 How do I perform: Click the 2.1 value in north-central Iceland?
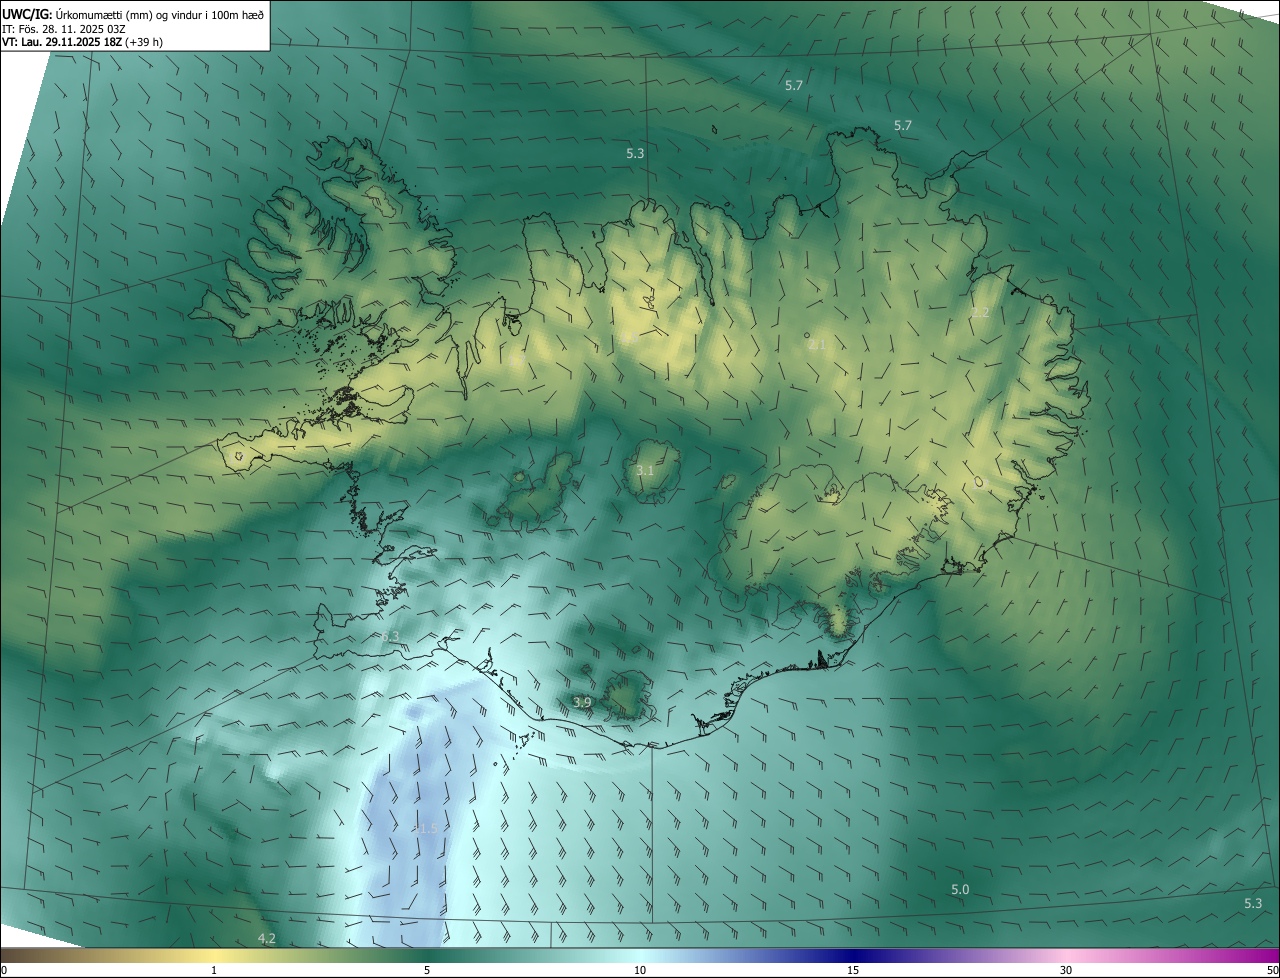[818, 345]
